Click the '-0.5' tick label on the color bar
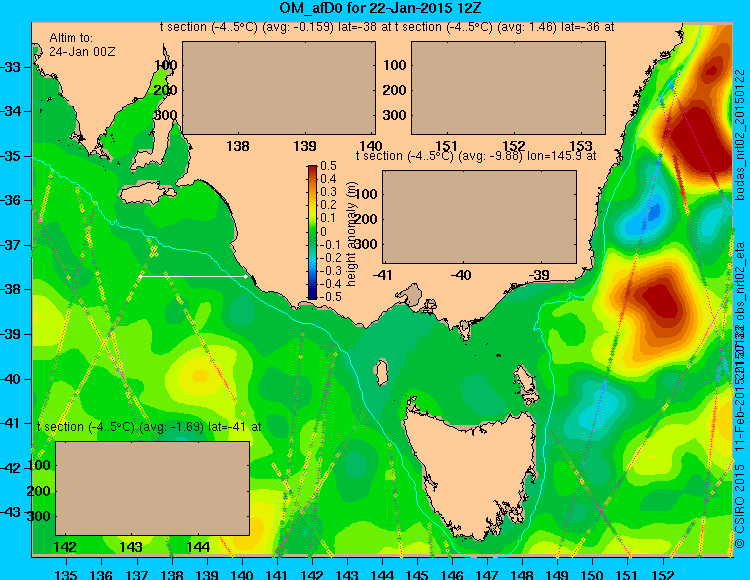 coord(329,297)
